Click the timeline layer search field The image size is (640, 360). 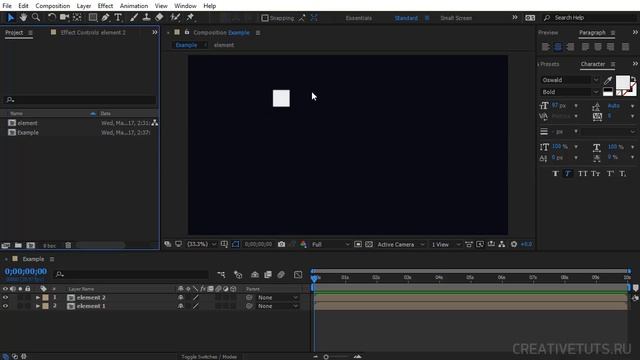pos(131,274)
